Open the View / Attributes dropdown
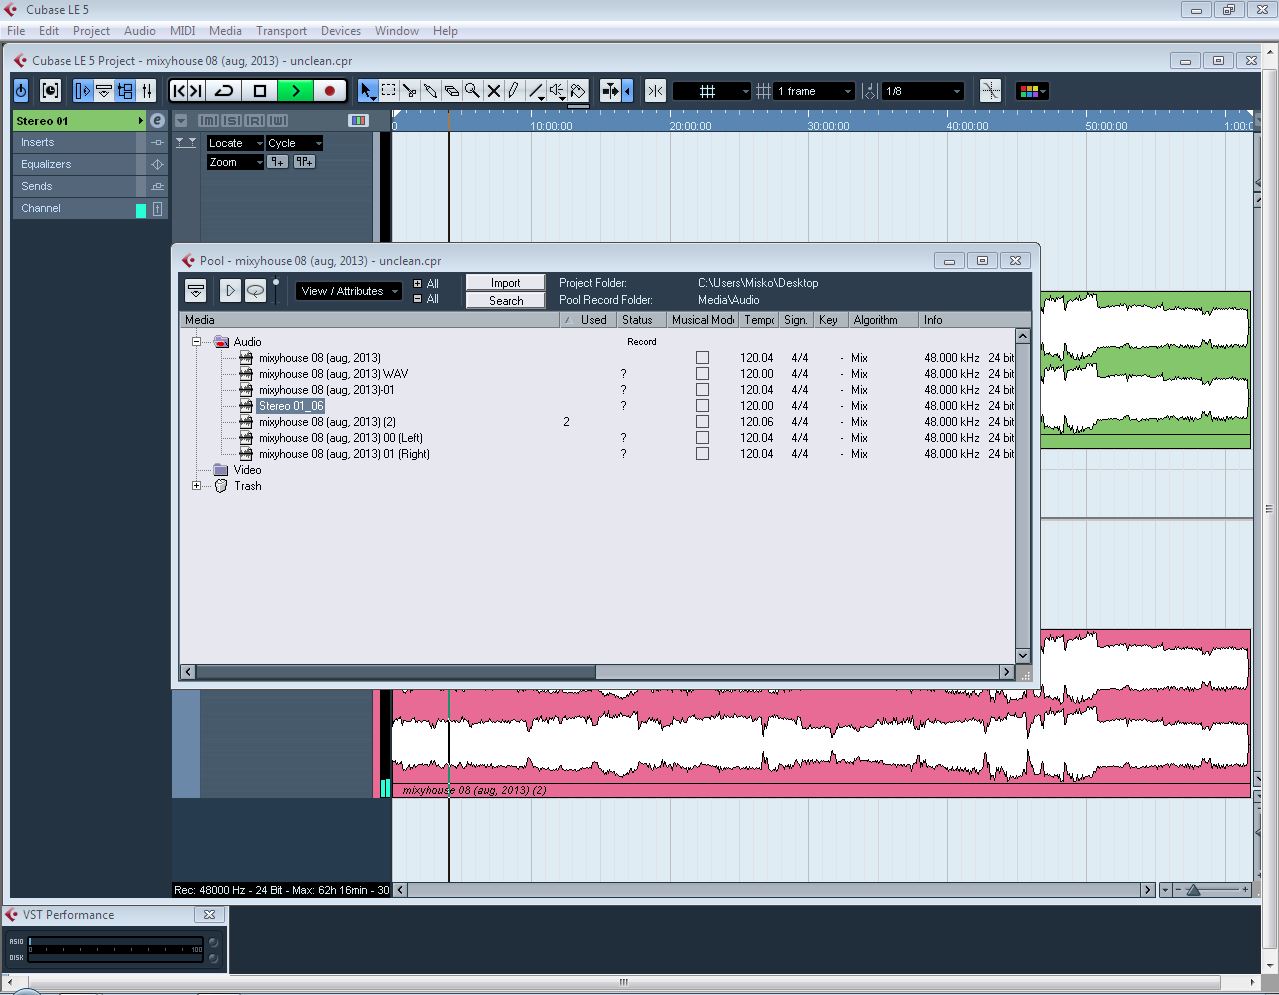 (348, 291)
